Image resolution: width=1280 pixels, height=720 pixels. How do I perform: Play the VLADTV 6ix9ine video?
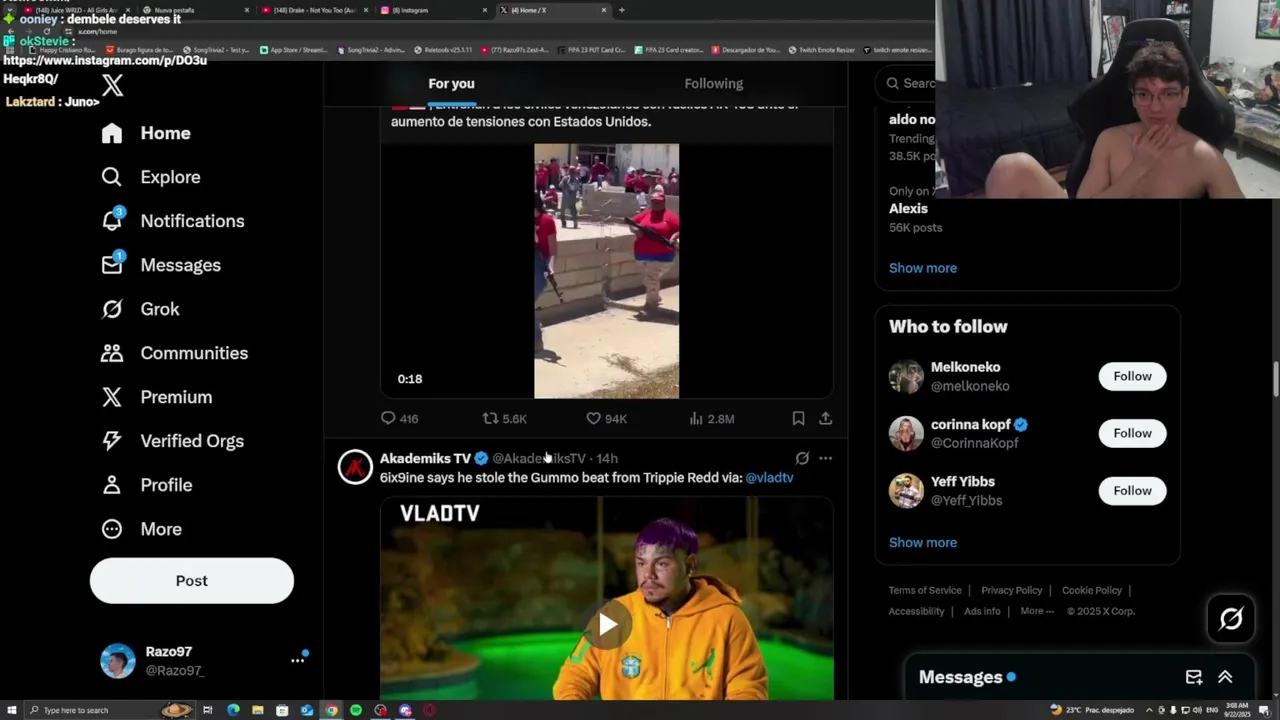pos(607,625)
